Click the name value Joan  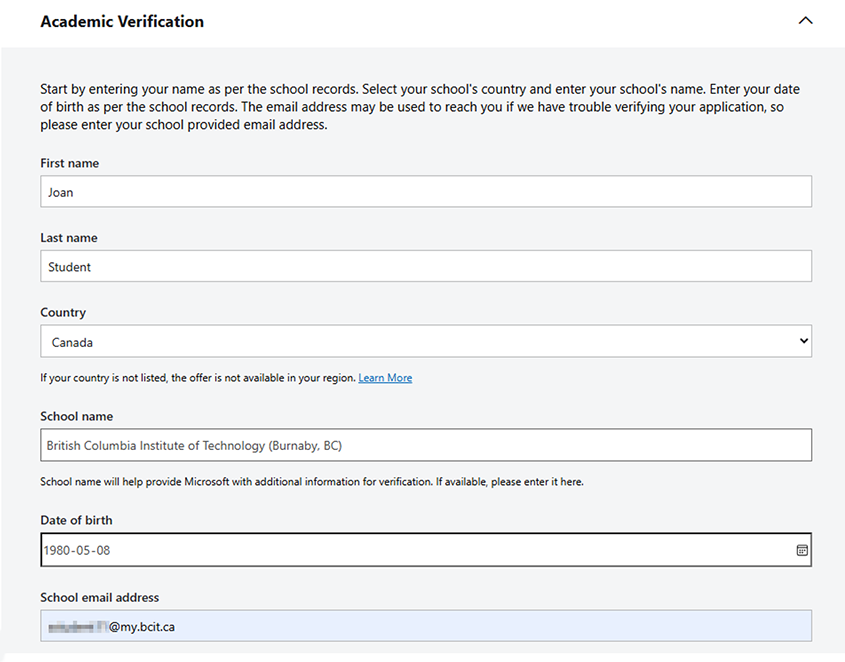pyautogui.click(x=60, y=191)
